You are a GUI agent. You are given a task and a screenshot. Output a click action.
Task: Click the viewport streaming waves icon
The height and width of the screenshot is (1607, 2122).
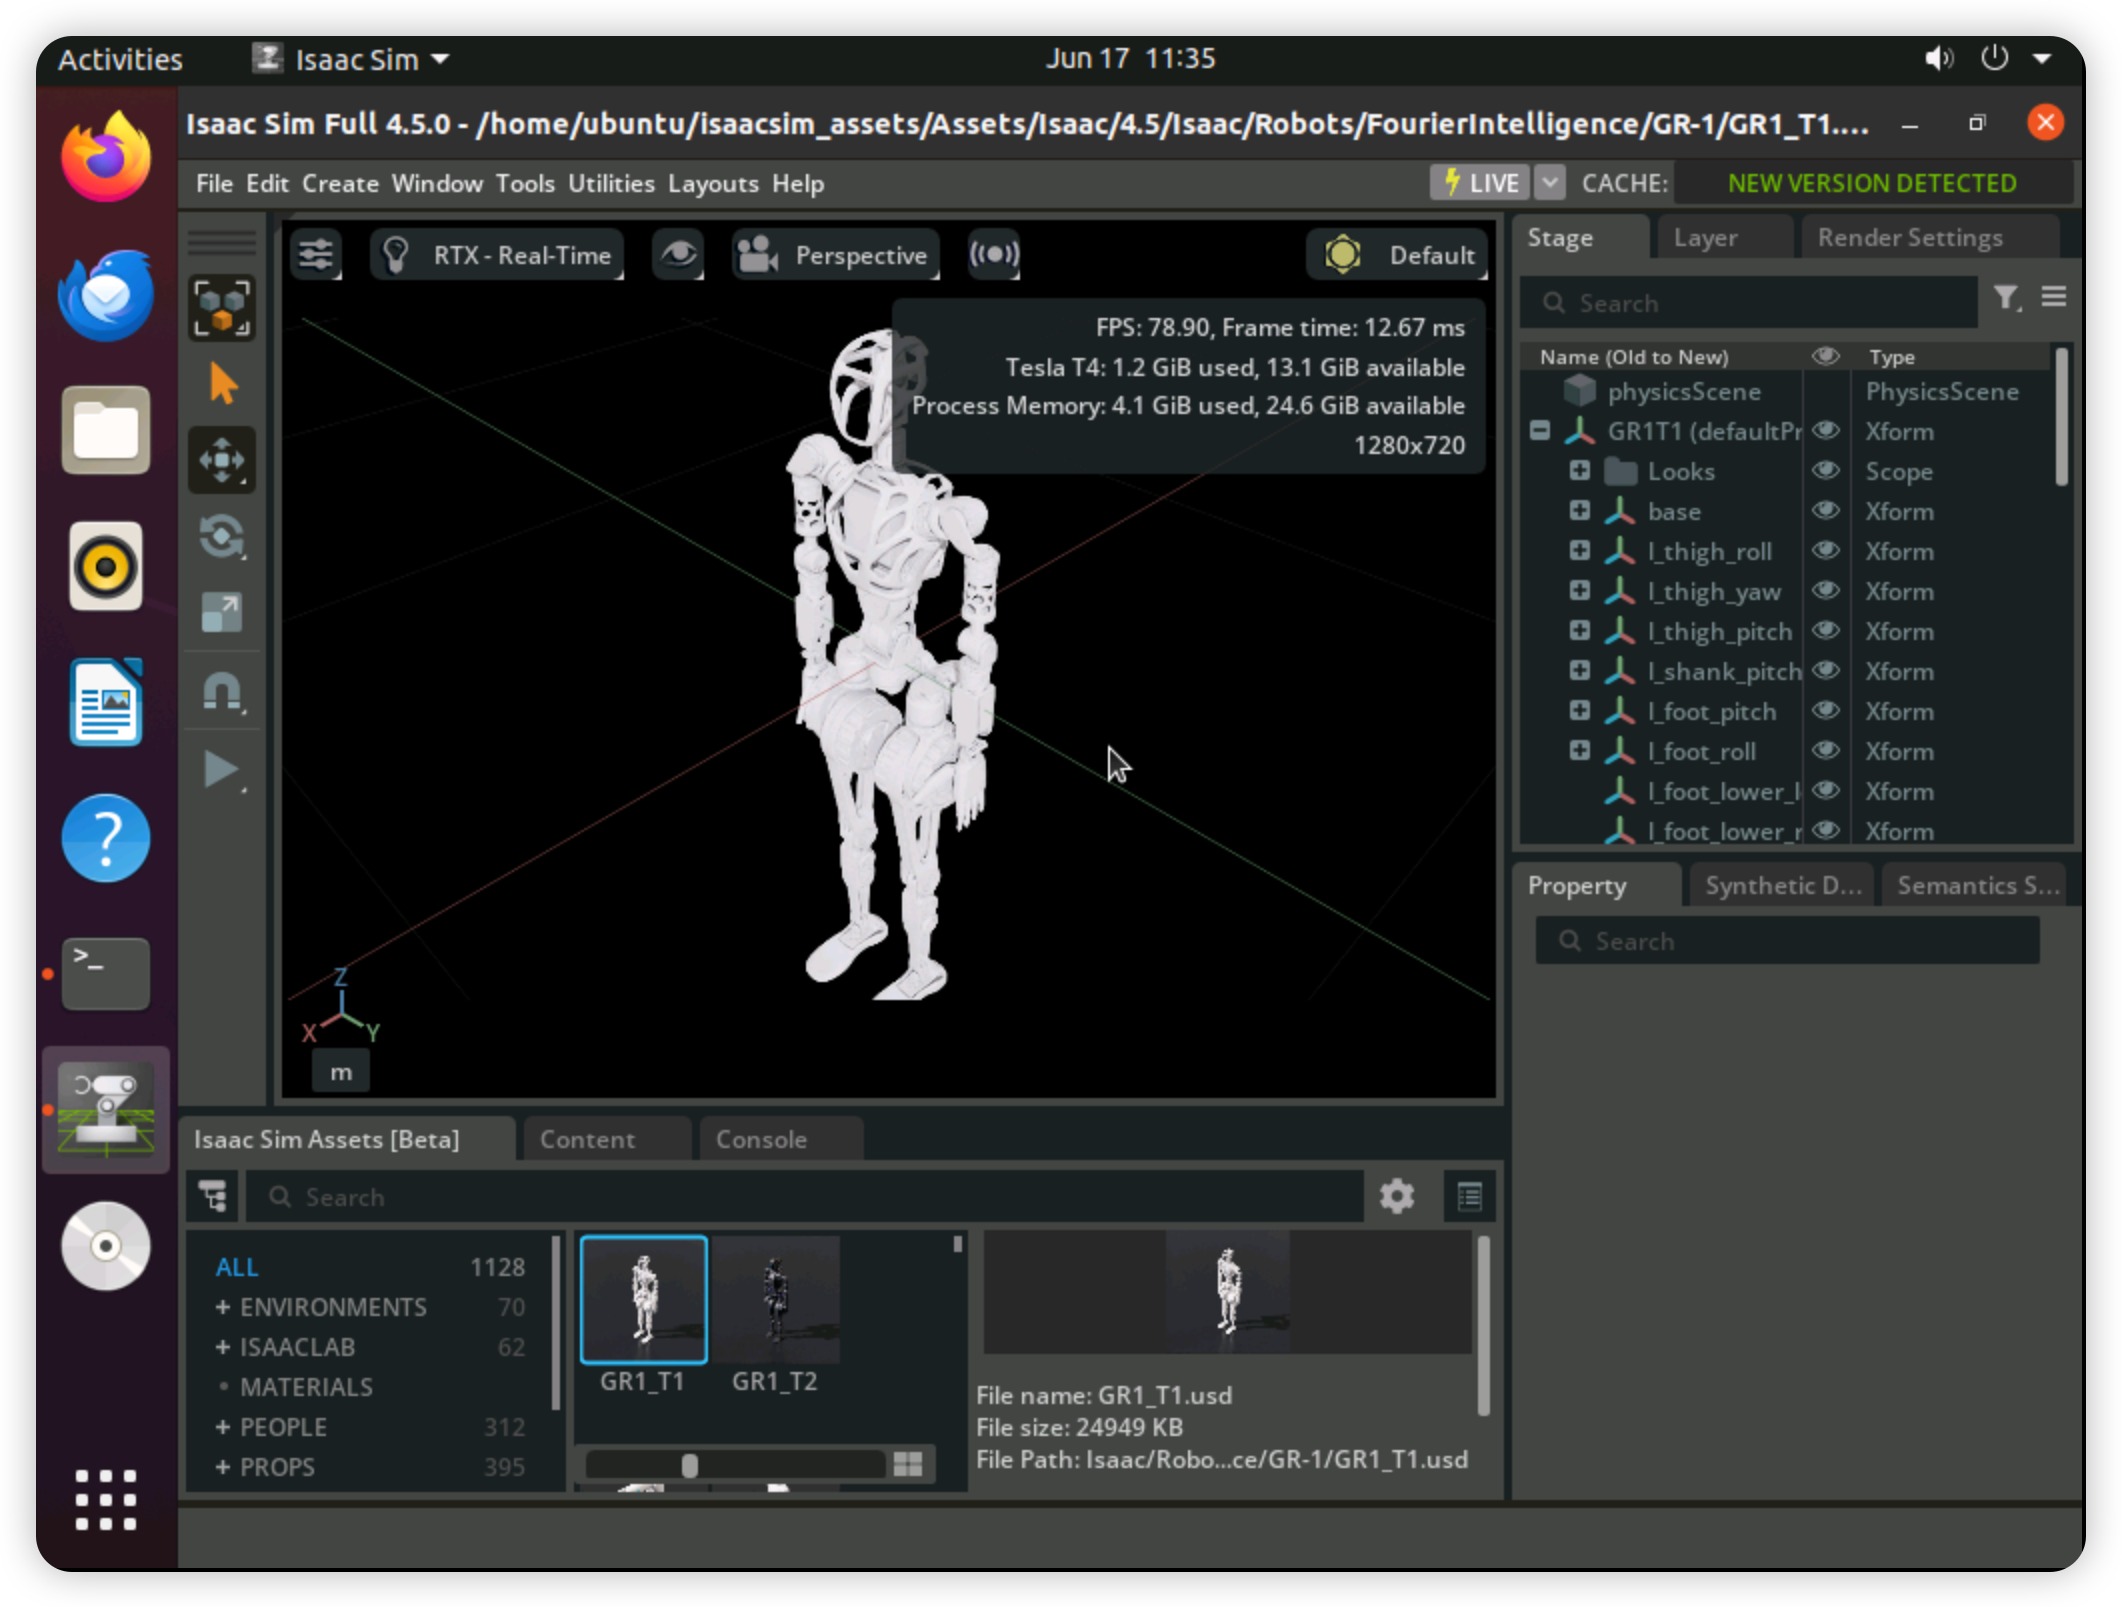[994, 255]
